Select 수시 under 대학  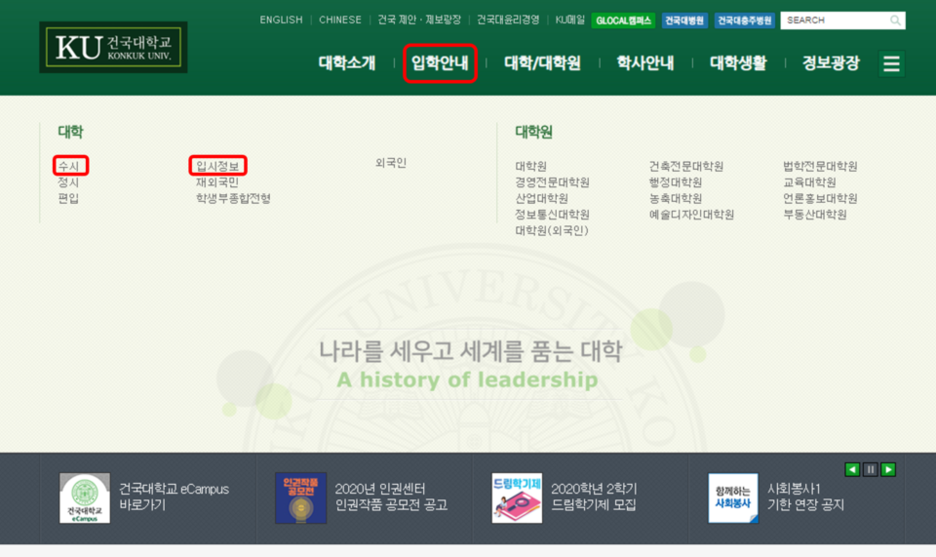(69, 166)
